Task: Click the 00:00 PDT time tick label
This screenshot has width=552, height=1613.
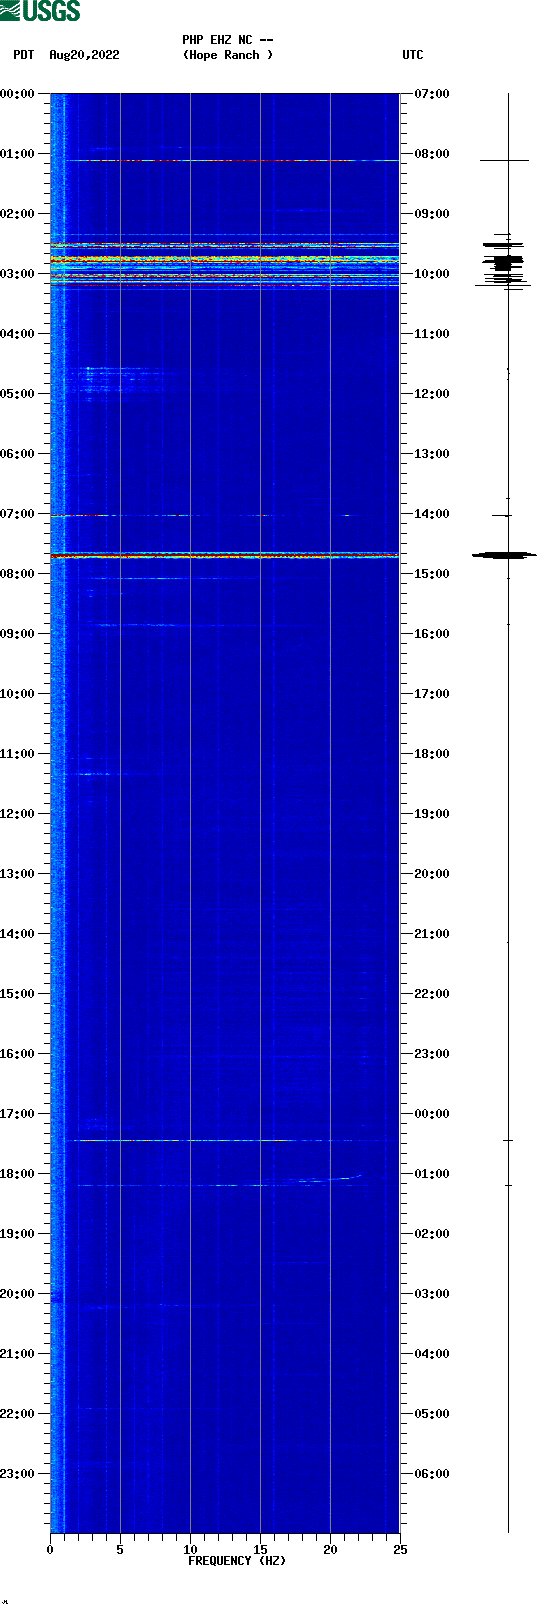Action: tap(17, 94)
